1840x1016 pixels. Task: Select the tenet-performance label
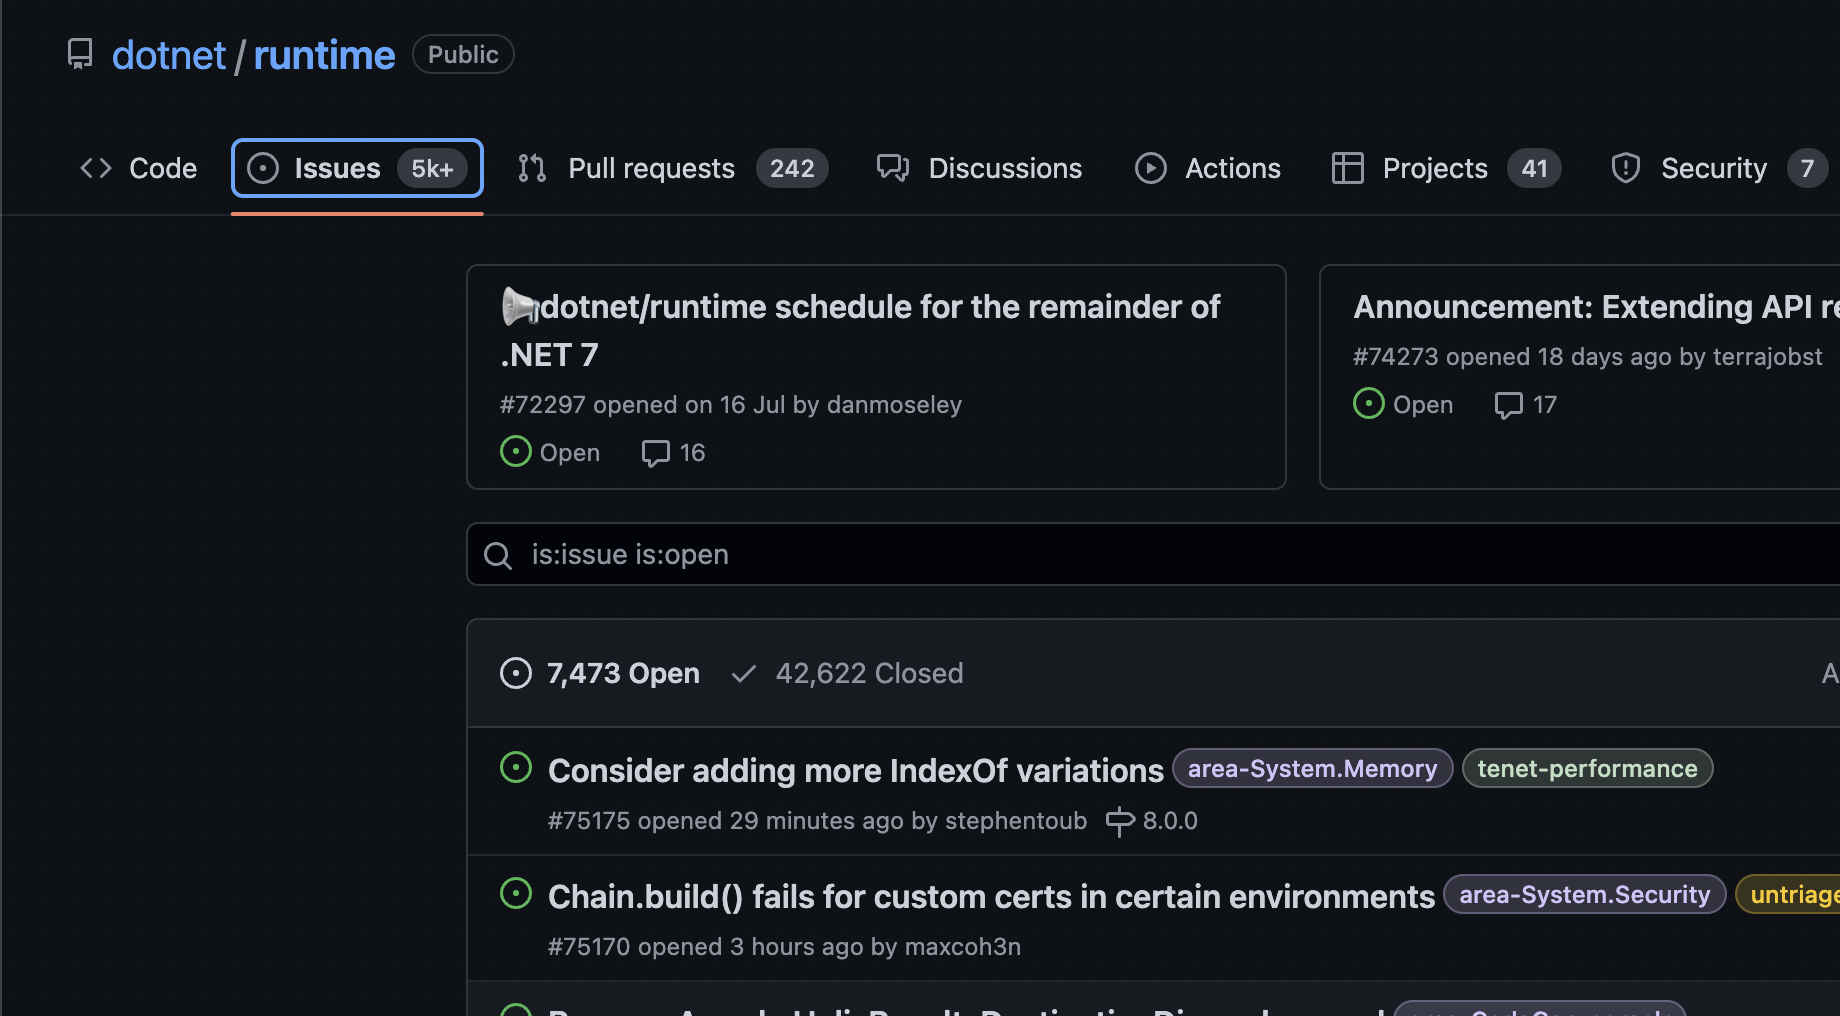[x=1588, y=768]
